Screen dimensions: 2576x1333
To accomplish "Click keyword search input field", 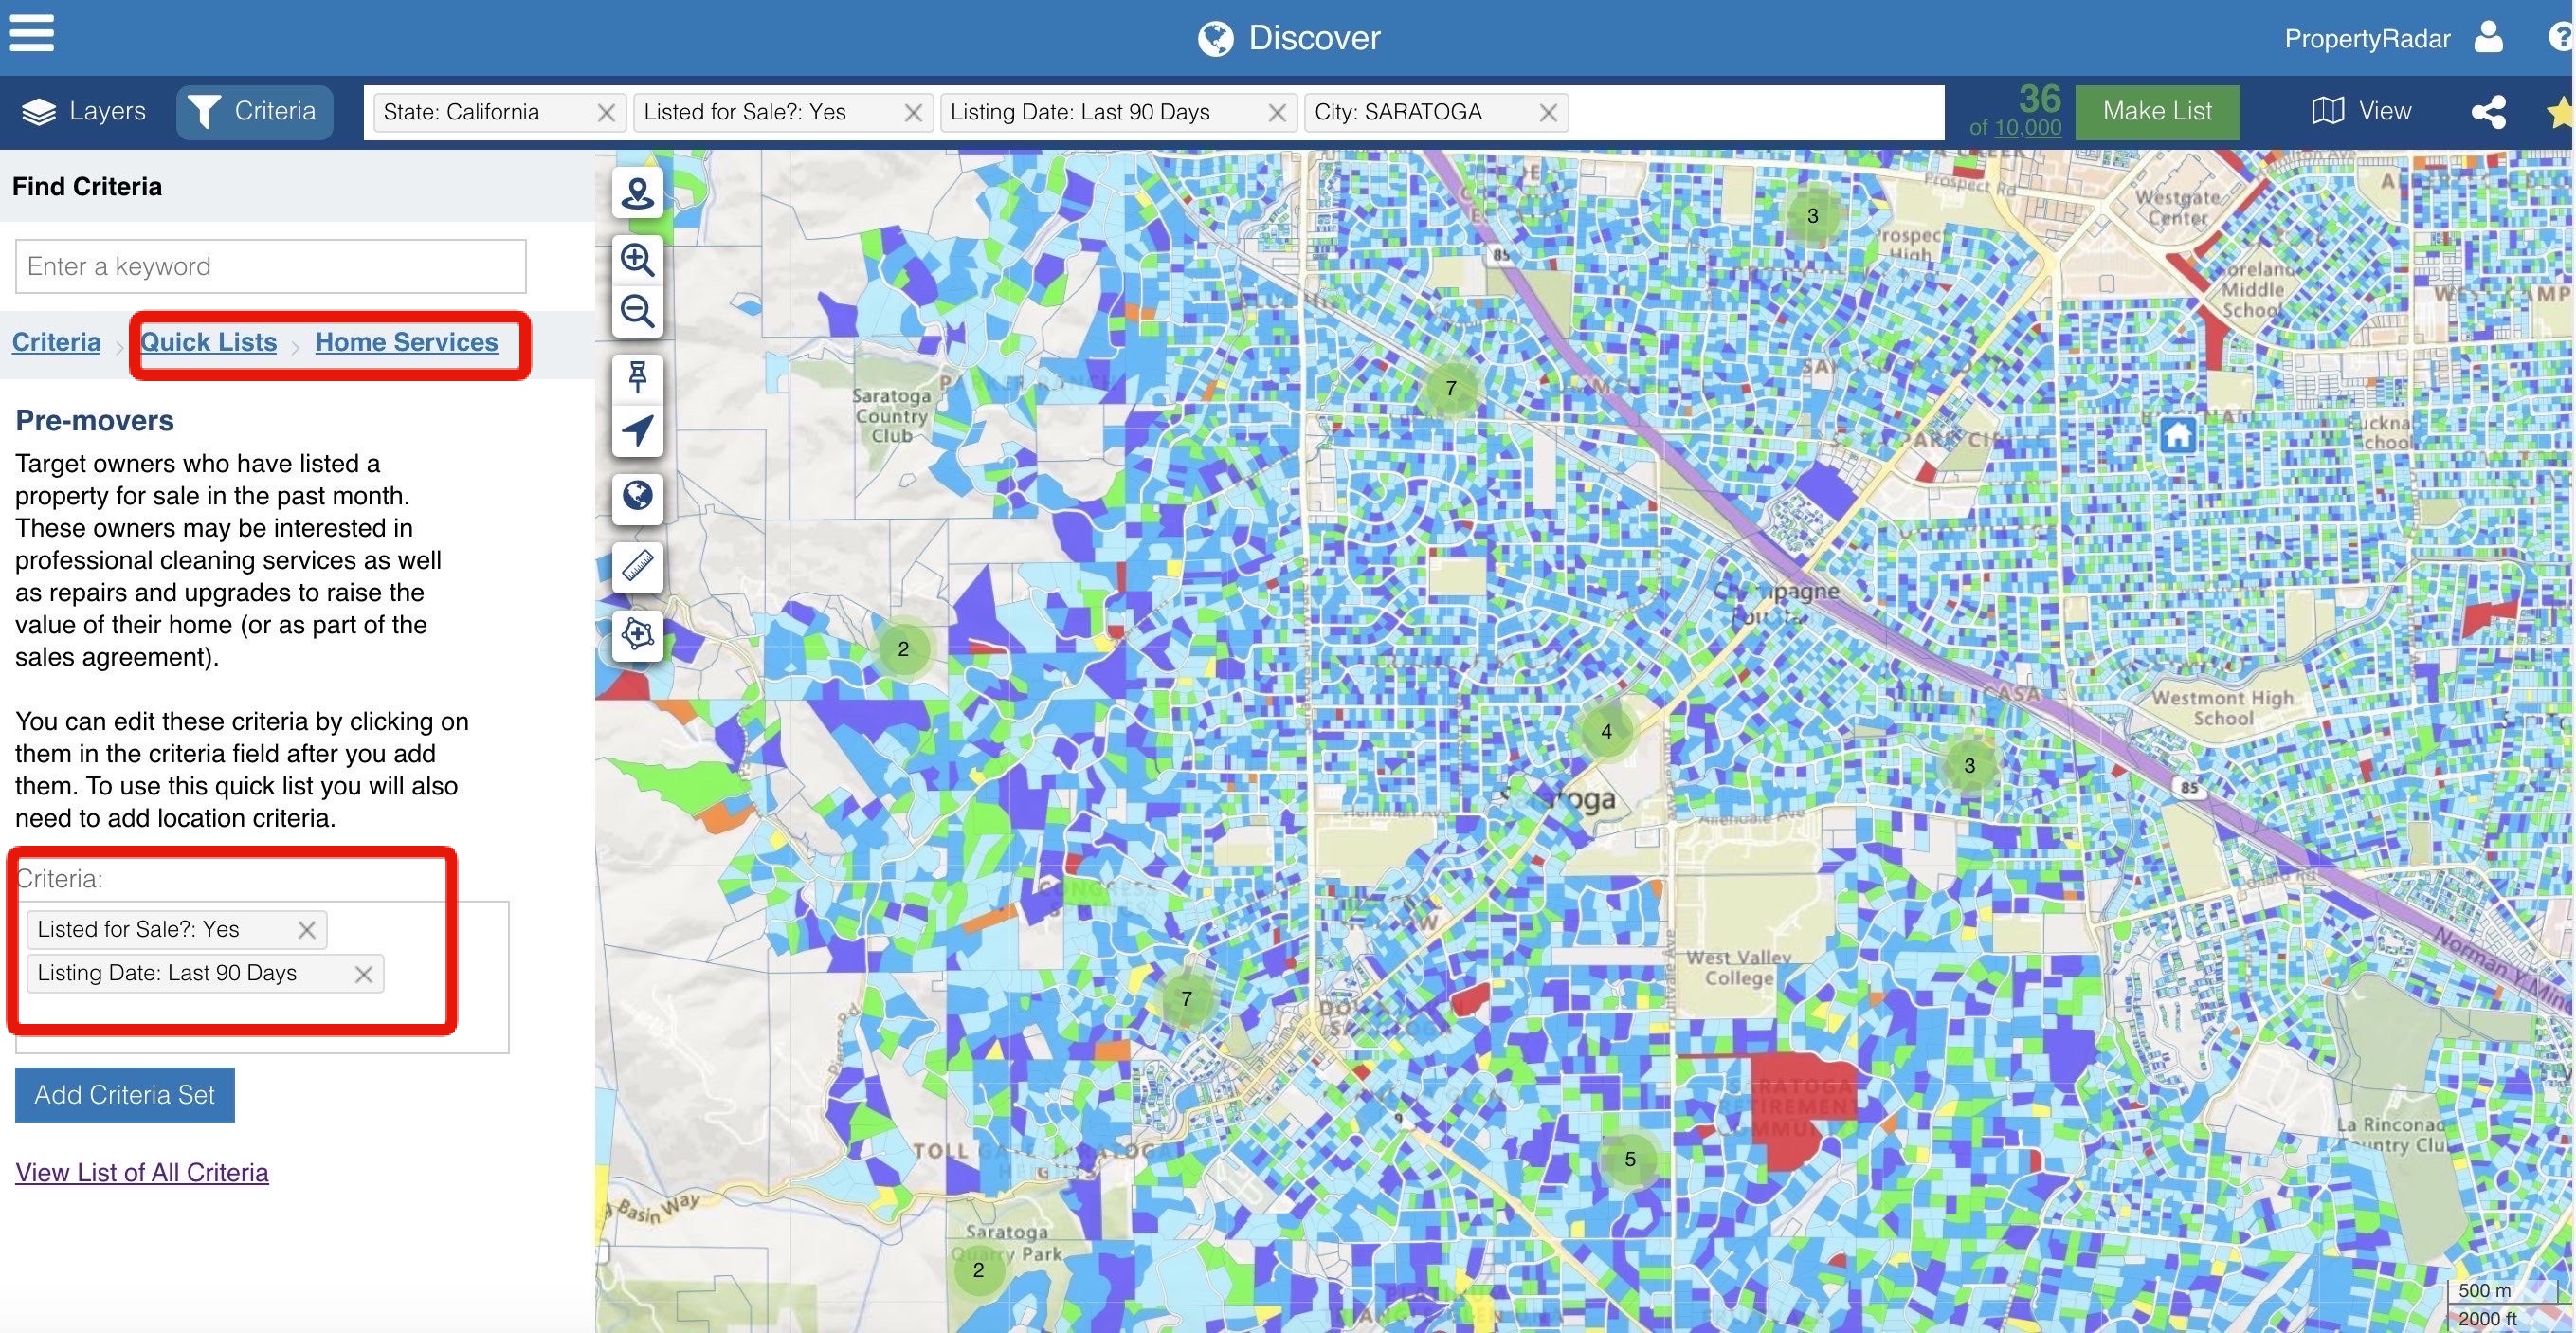I will pos(270,265).
